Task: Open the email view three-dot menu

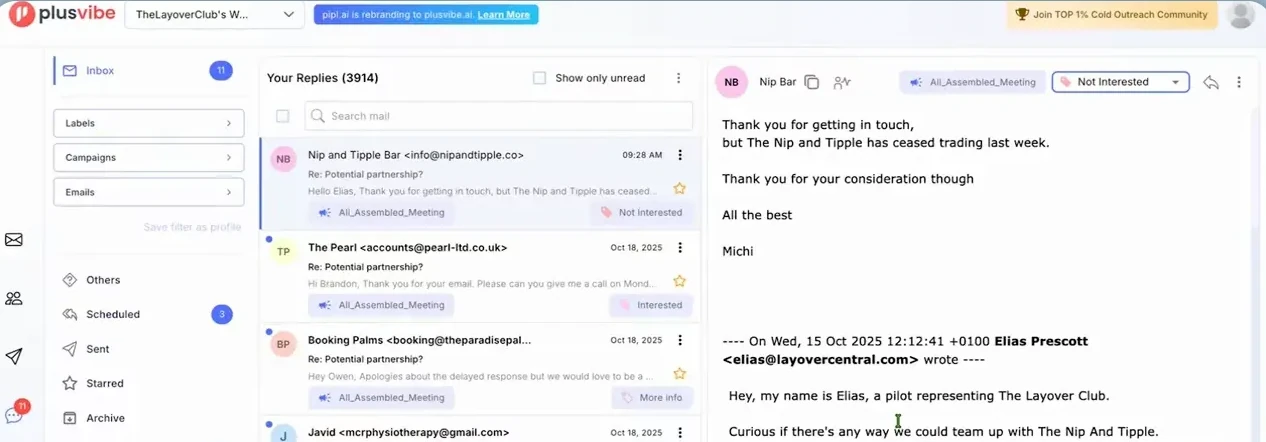Action: (x=1239, y=82)
